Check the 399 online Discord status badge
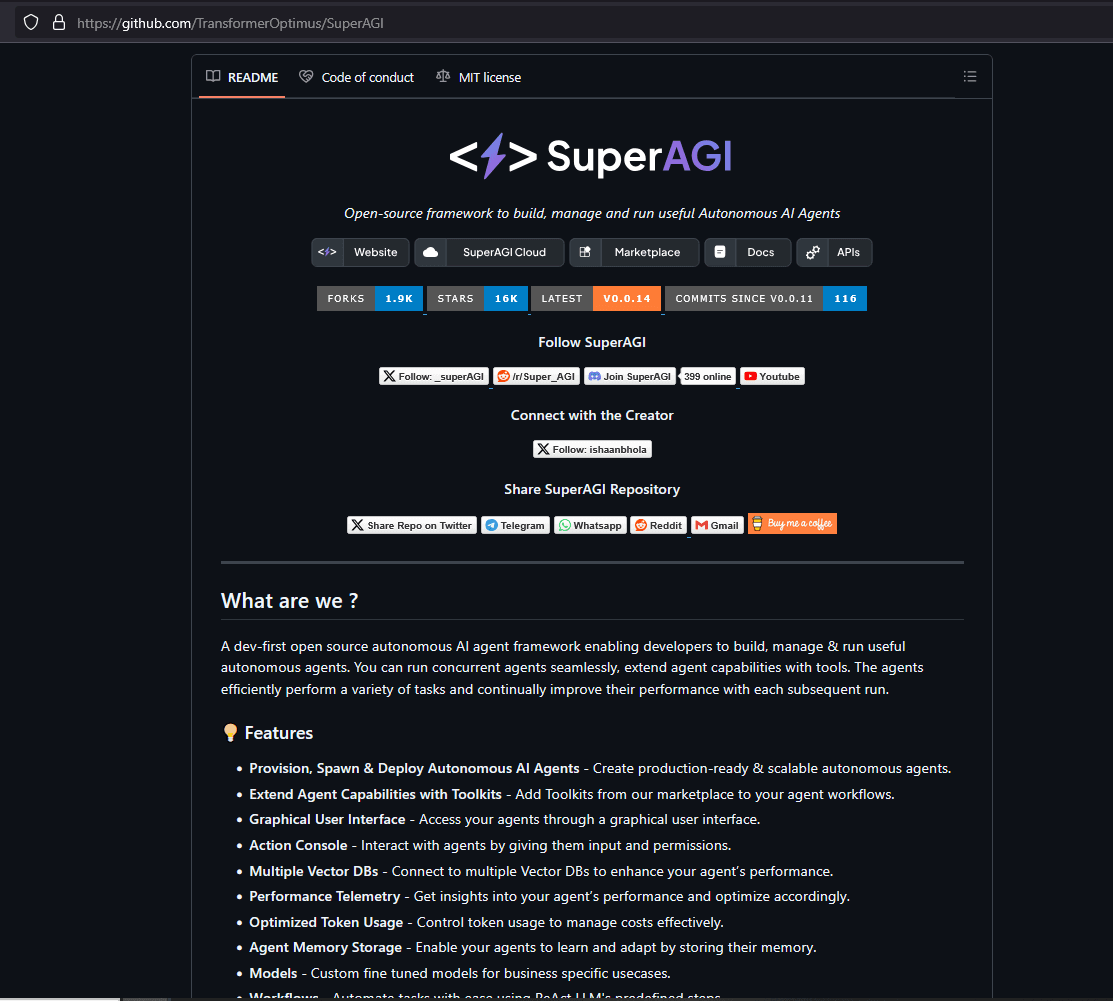1113x1001 pixels. click(x=707, y=376)
